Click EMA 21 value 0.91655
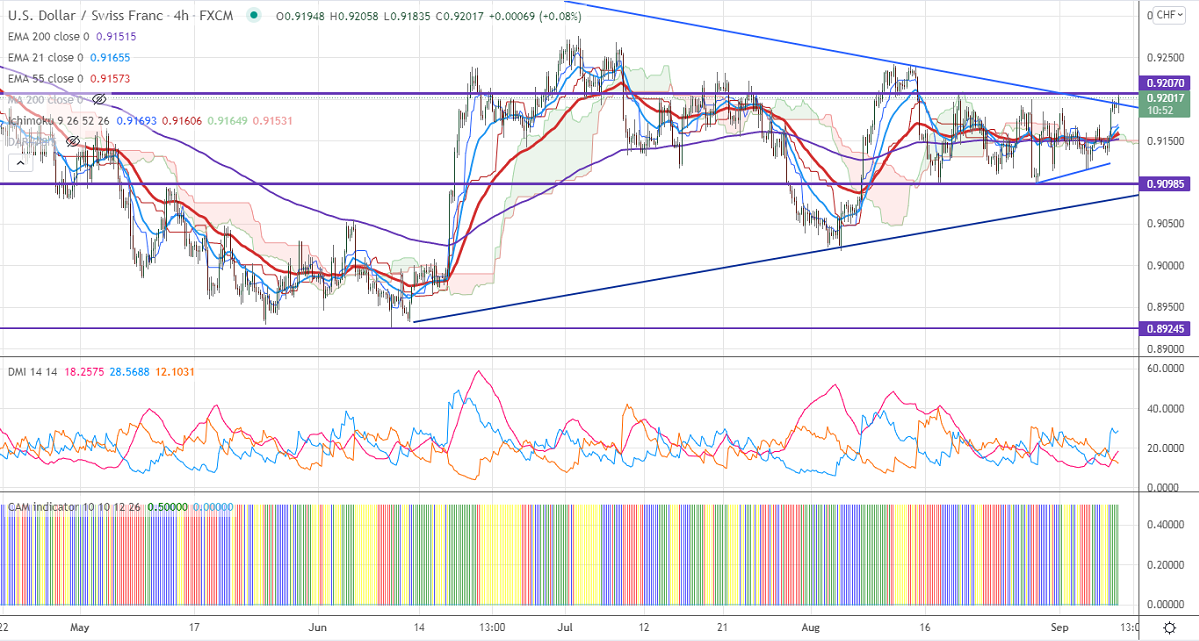The image size is (1199, 641). coord(109,57)
